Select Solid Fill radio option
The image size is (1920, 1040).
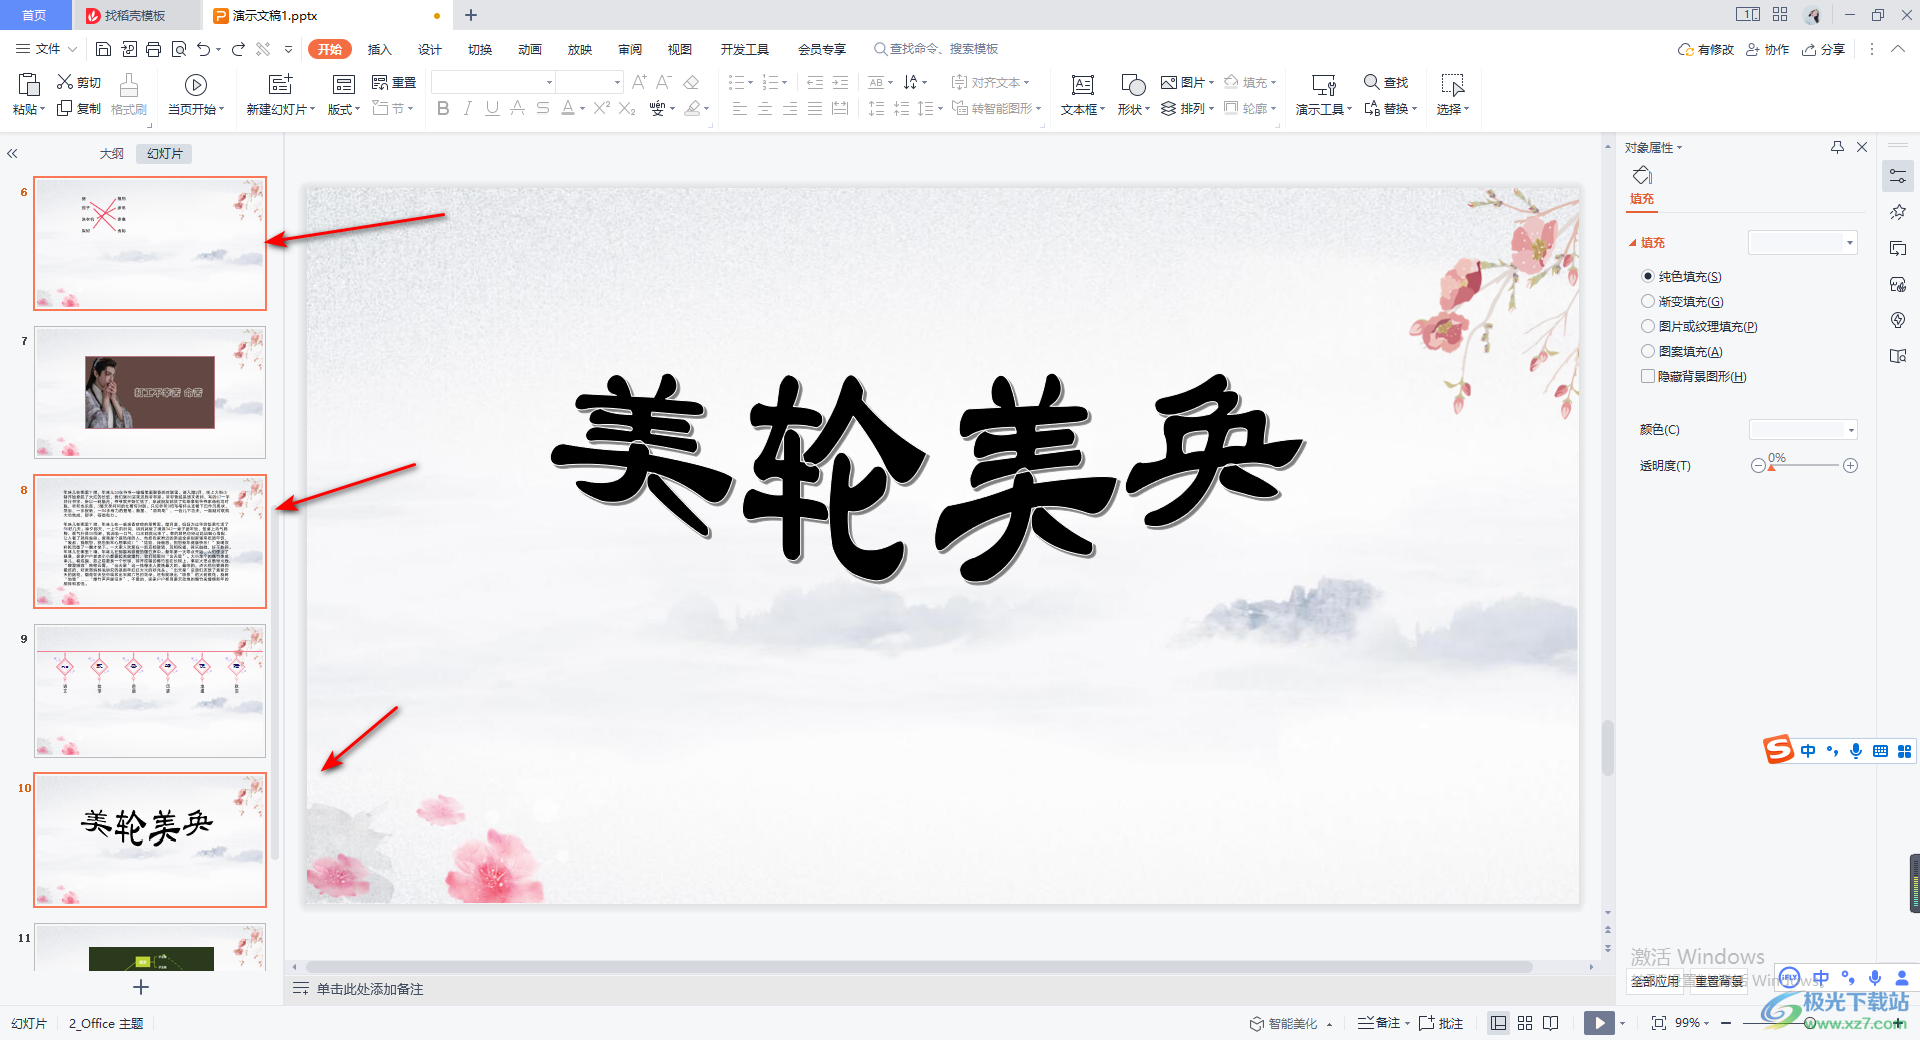(1648, 276)
